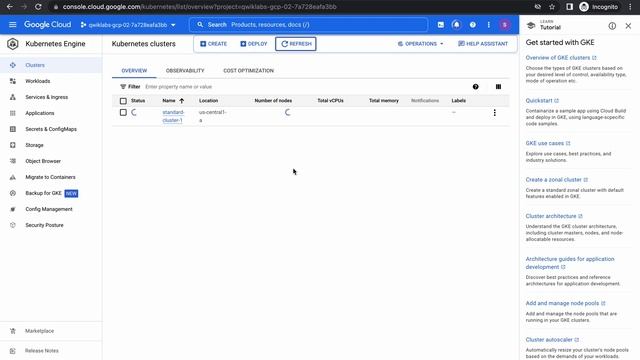Open the Clusters page in the sidebar
Viewport: 640px width, 360px height.
click(35, 65)
